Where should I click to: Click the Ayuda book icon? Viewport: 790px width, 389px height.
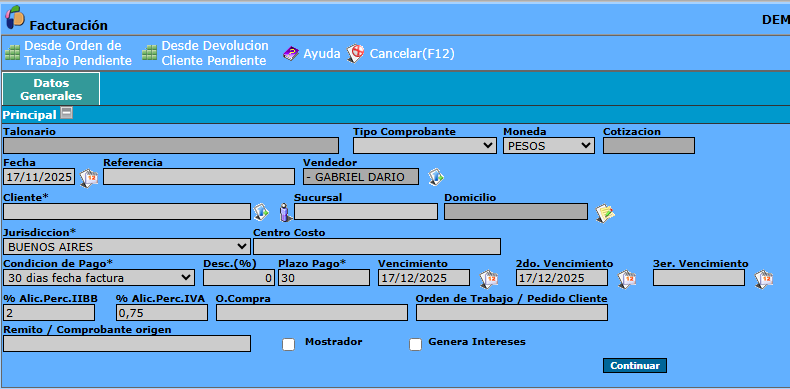(291, 53)
